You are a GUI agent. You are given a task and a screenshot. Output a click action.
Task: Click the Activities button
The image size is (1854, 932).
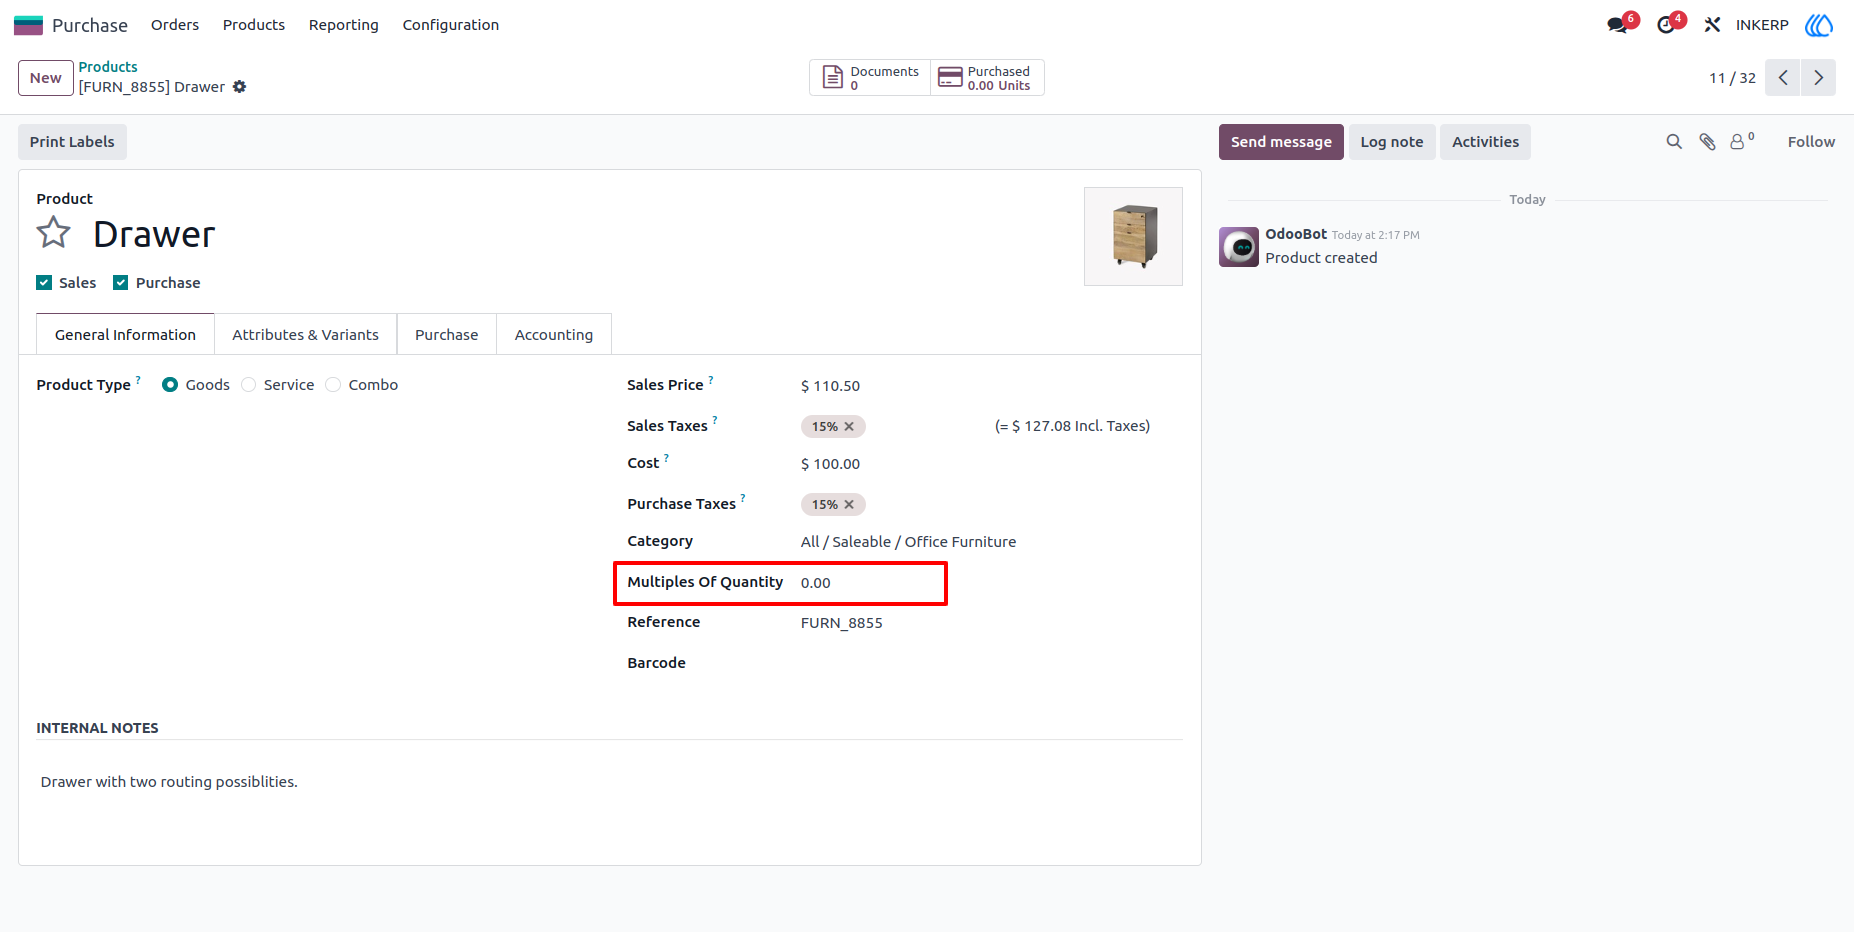[x=1486, y=142]
